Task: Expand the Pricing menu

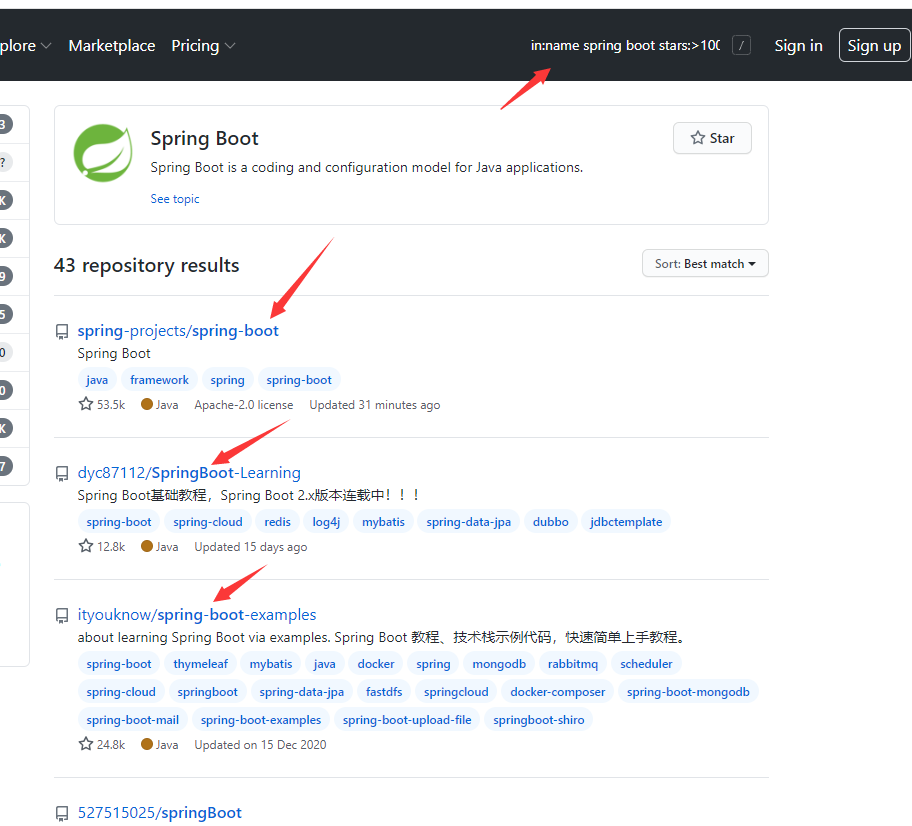Action: pyautogui.click(x=203, y=45)
